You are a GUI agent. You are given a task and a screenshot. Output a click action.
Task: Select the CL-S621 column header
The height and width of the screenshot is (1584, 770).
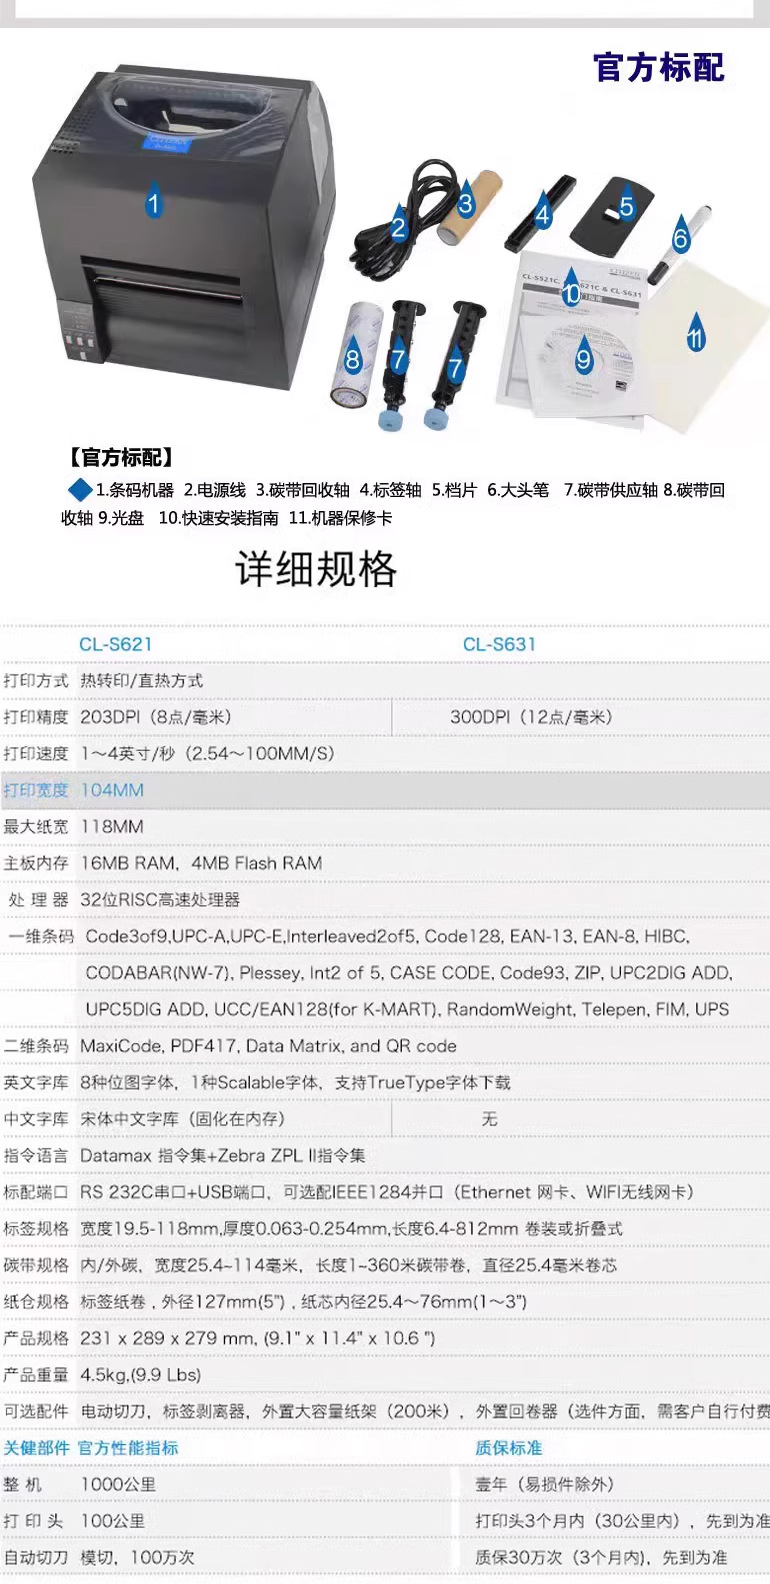(x=116, y=645)
